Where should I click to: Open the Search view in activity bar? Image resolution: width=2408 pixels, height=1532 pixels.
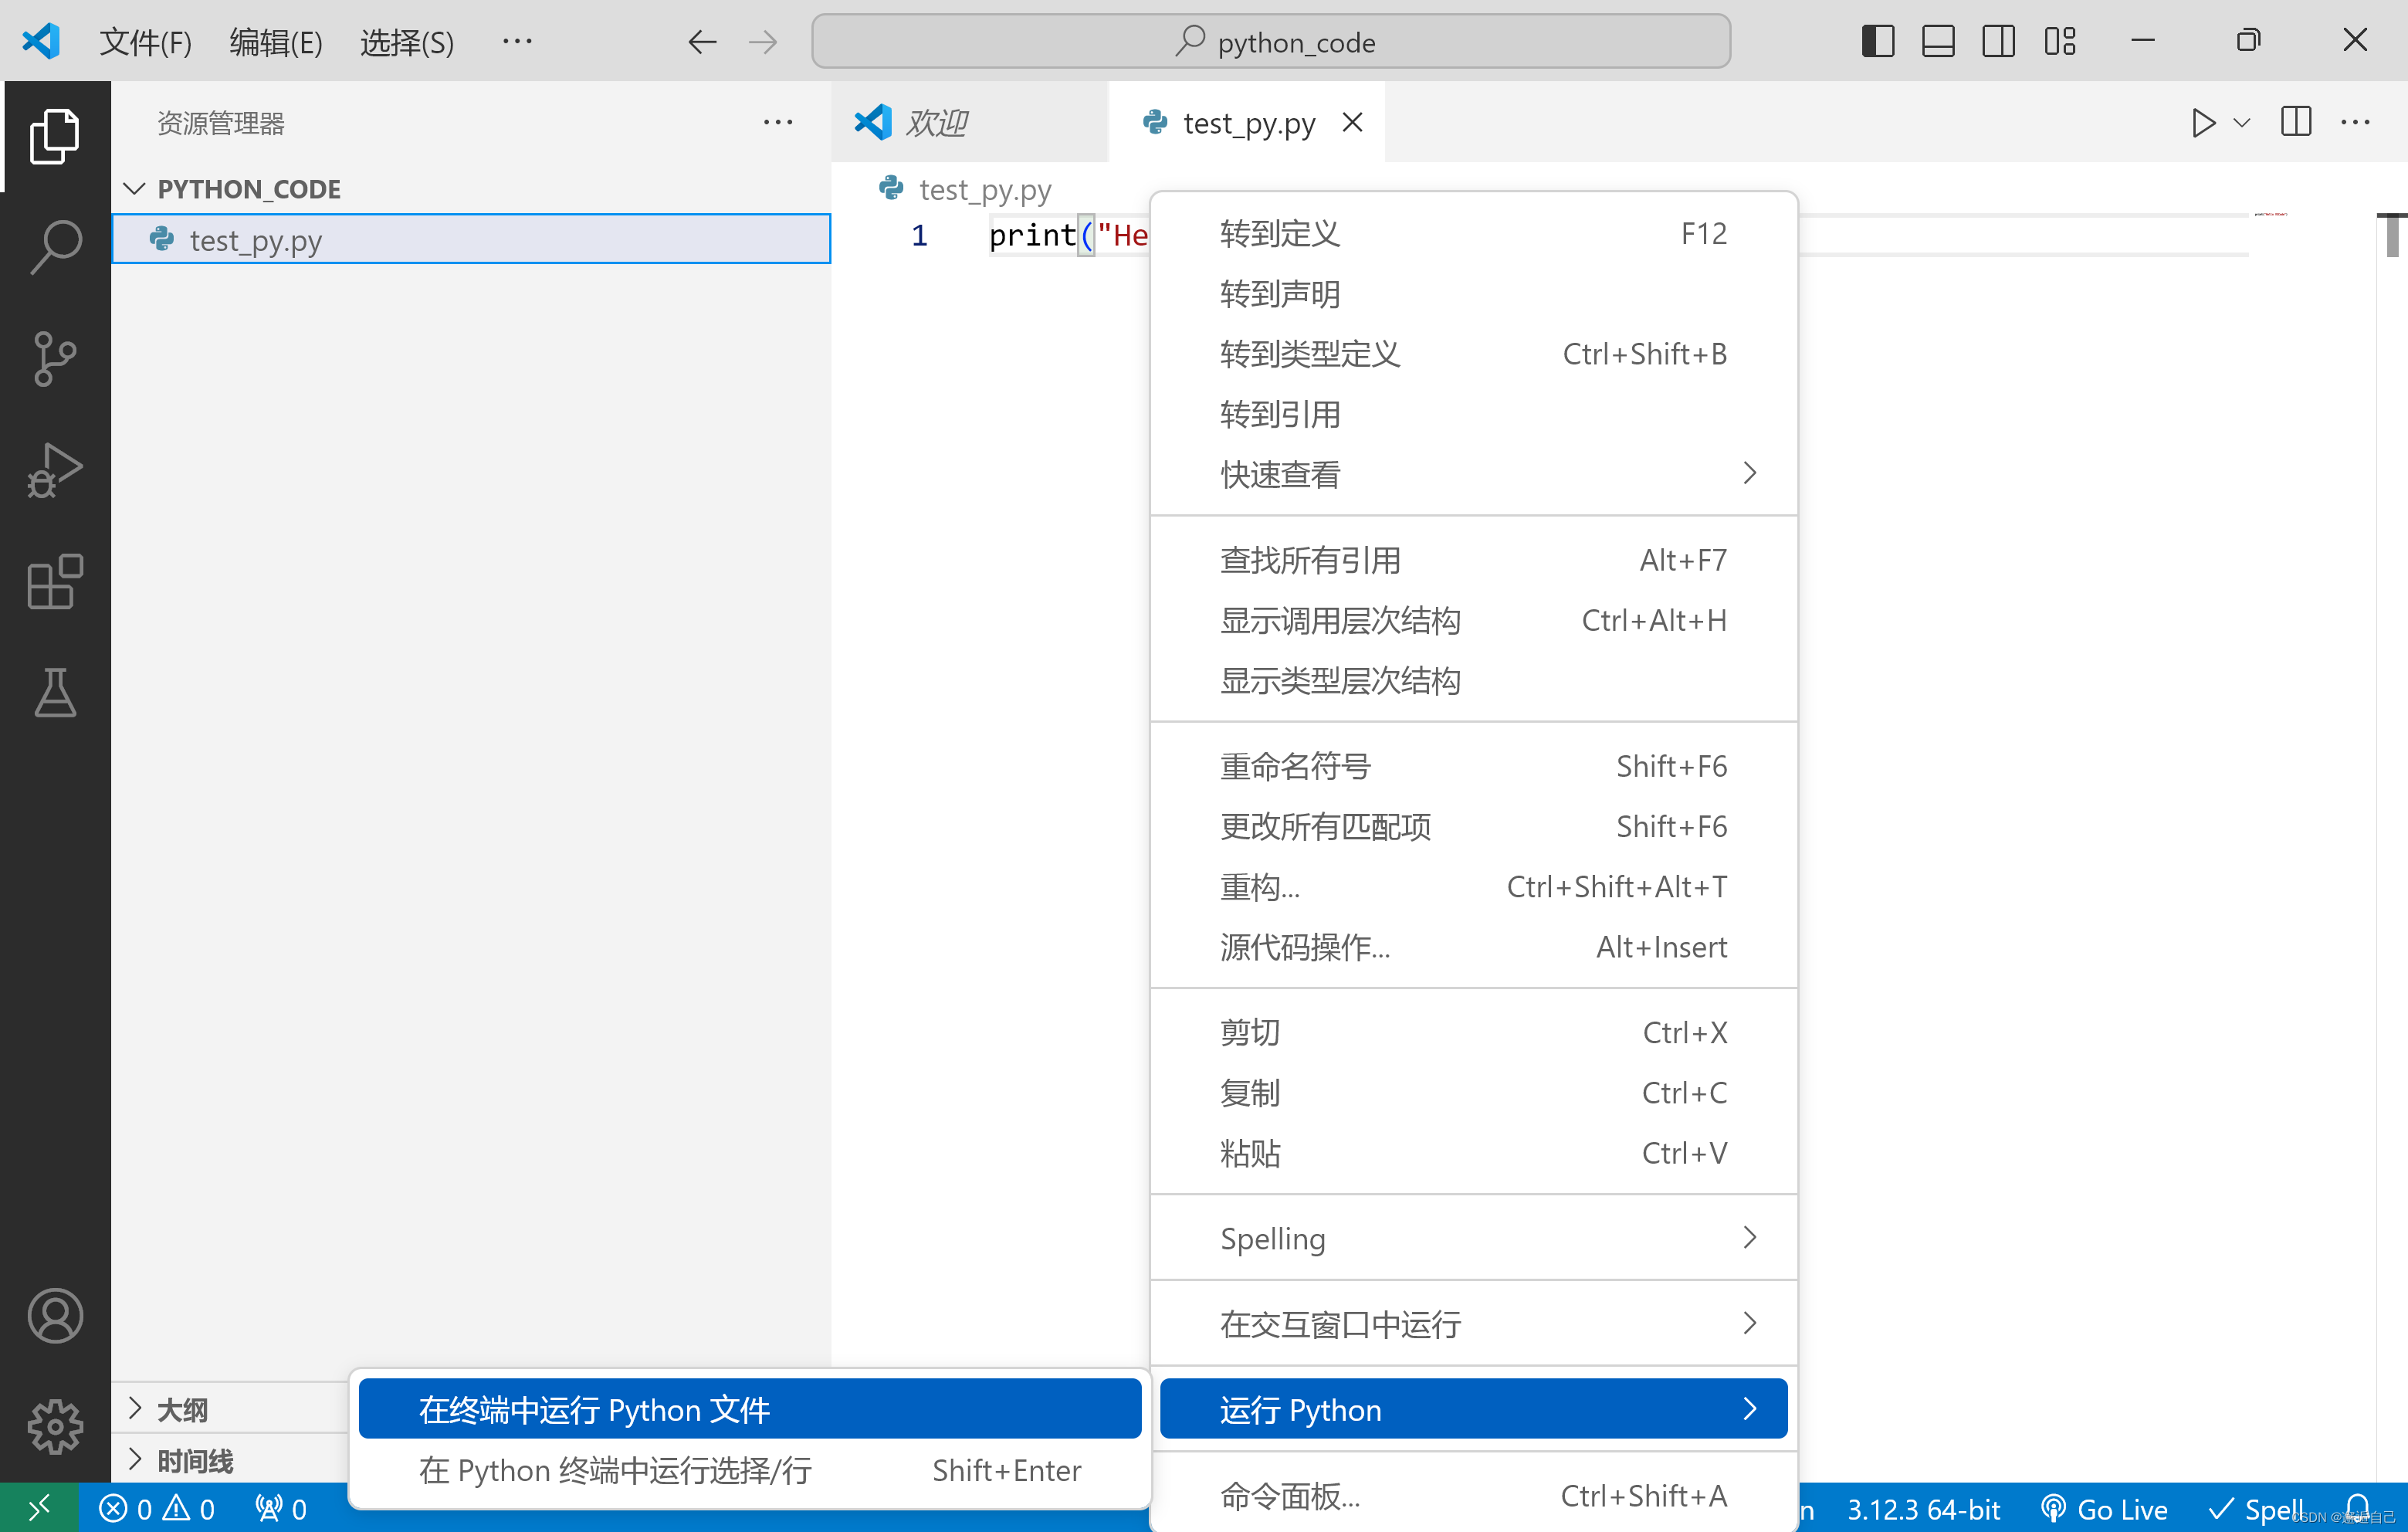point(55,246)
